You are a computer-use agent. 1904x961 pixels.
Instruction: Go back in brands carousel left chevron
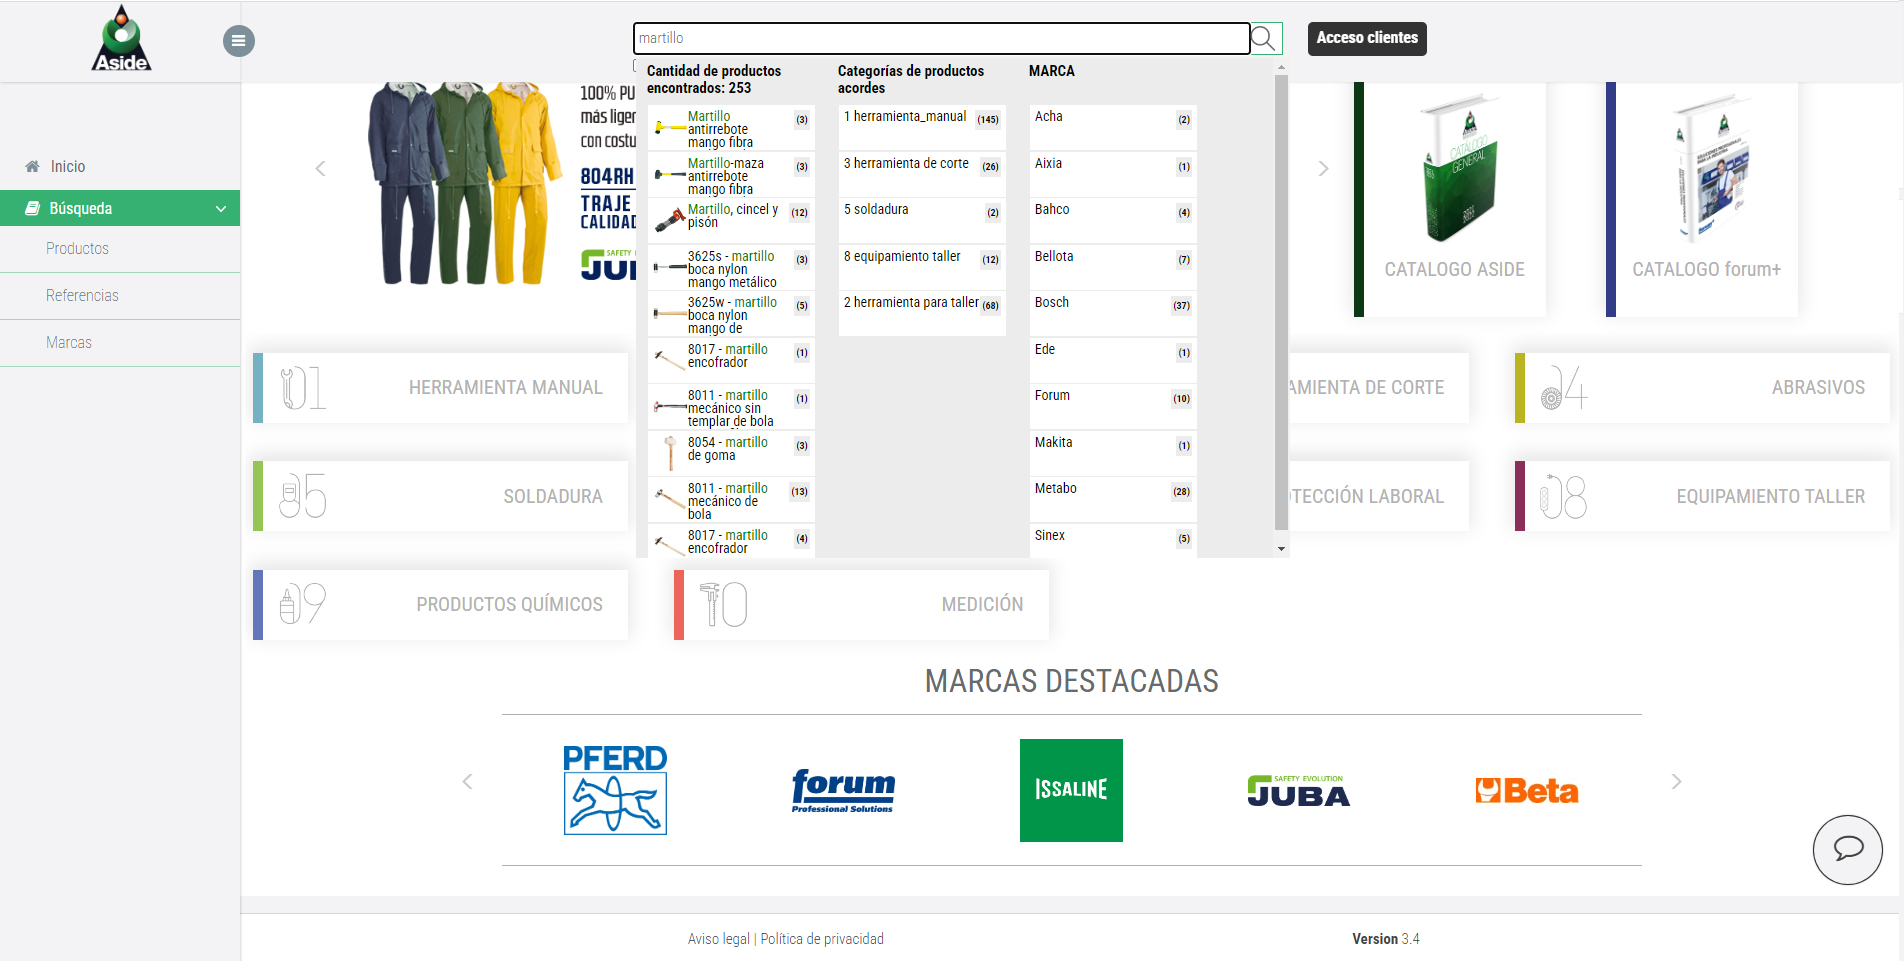click(467, 782)
